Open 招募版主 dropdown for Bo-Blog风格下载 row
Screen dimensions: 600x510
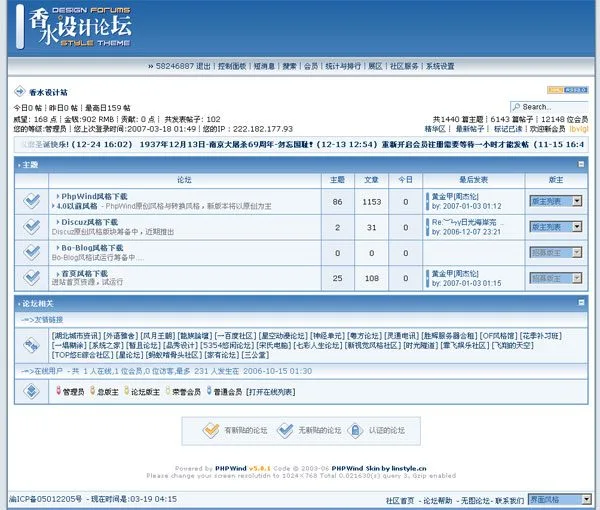(x=556, y=251)
